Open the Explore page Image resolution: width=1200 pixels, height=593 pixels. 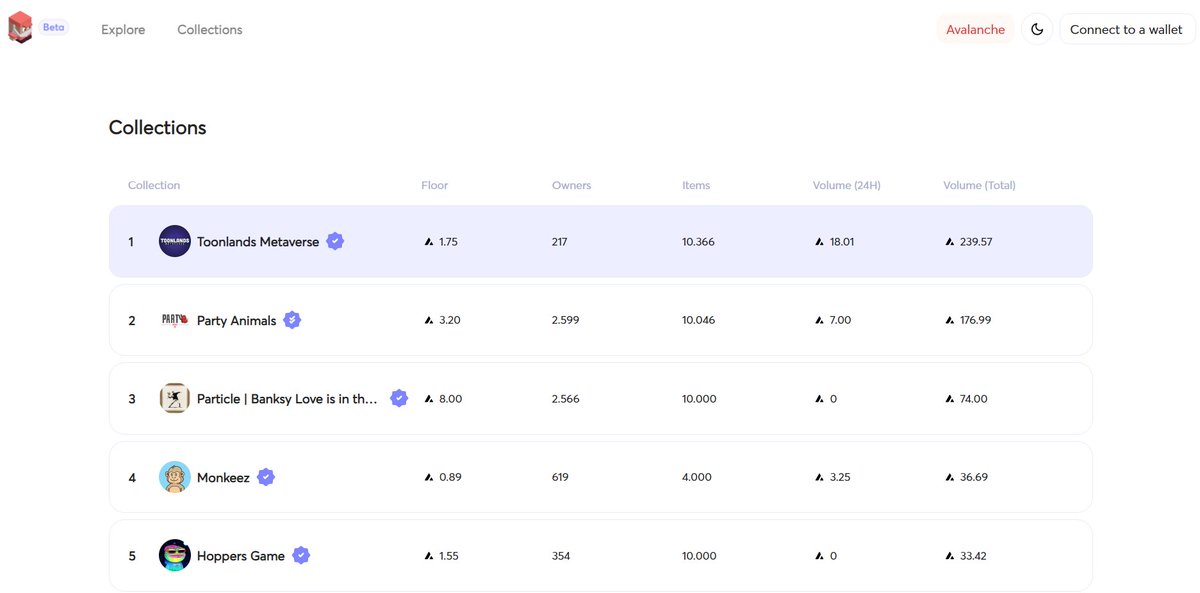coord(123,30)
